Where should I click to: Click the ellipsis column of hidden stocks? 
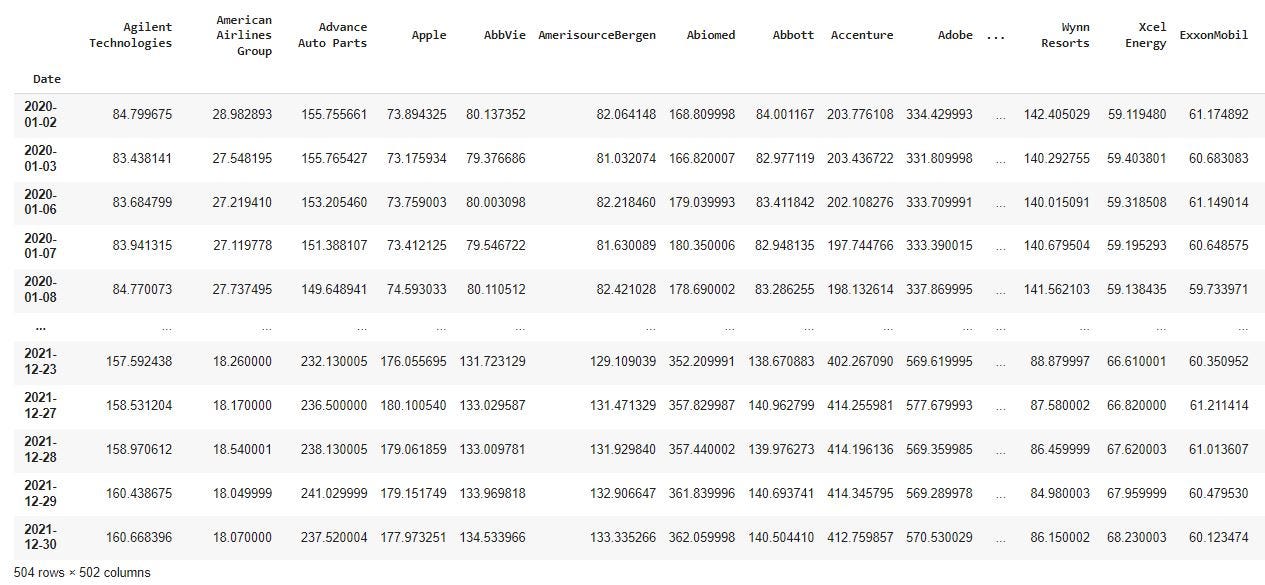pos(996,35)
